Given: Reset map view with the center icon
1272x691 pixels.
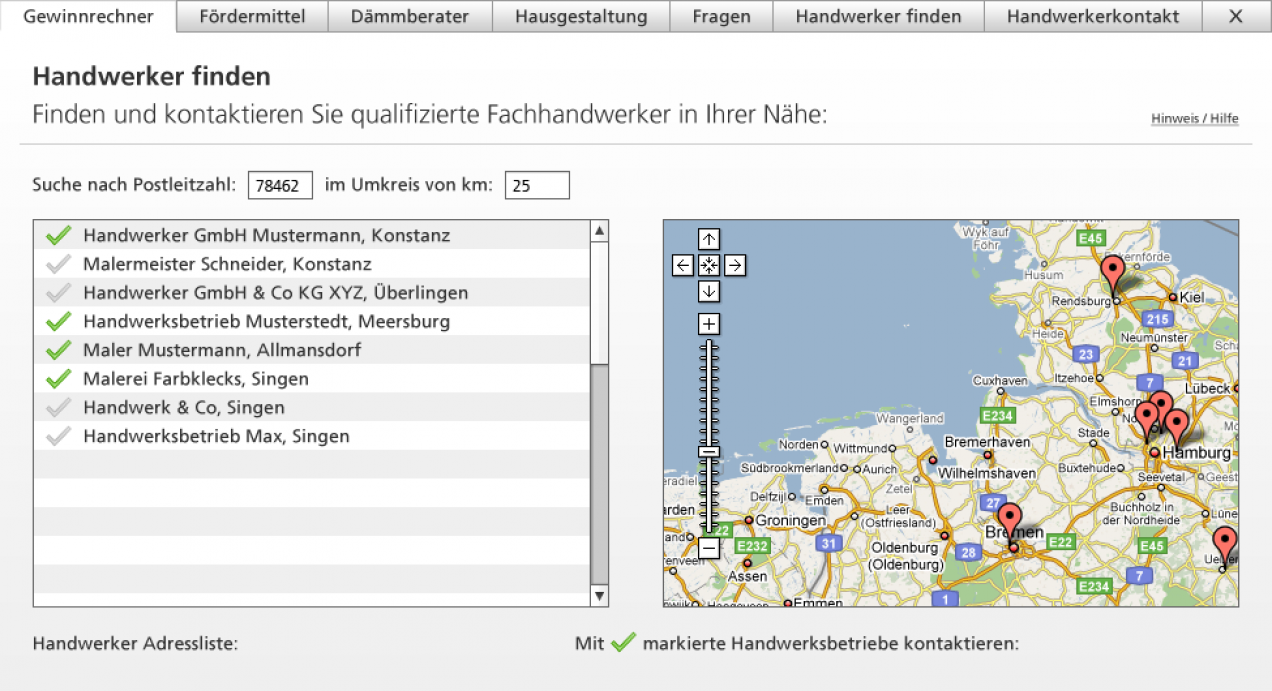Looking at the screenshot, I should point(709,265).
